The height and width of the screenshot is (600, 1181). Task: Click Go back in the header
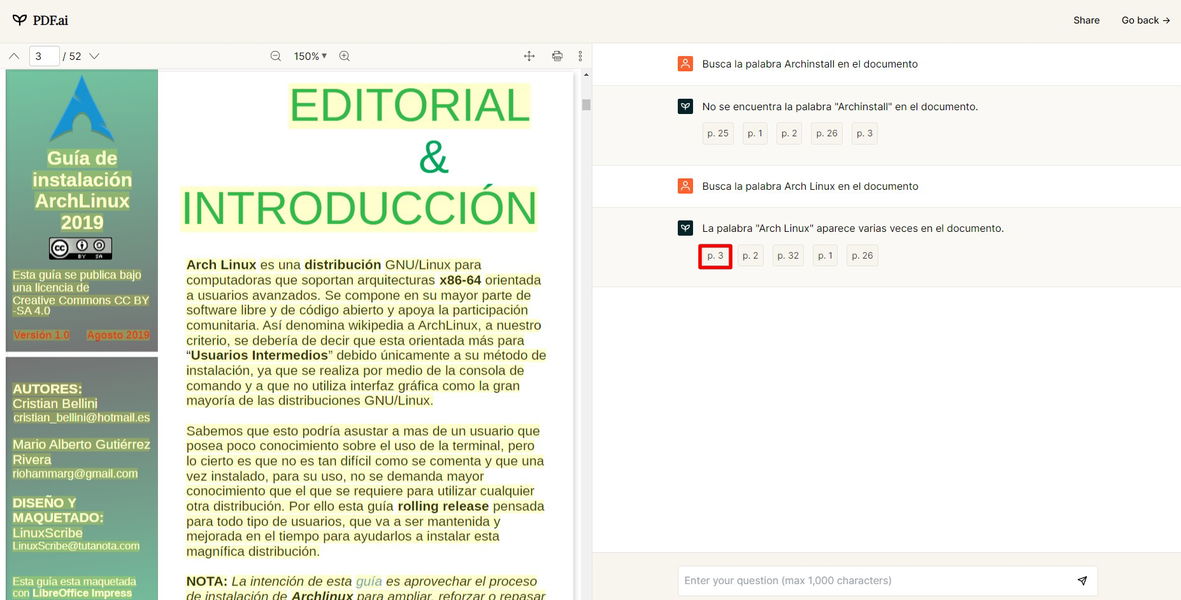click(1146, 20)
